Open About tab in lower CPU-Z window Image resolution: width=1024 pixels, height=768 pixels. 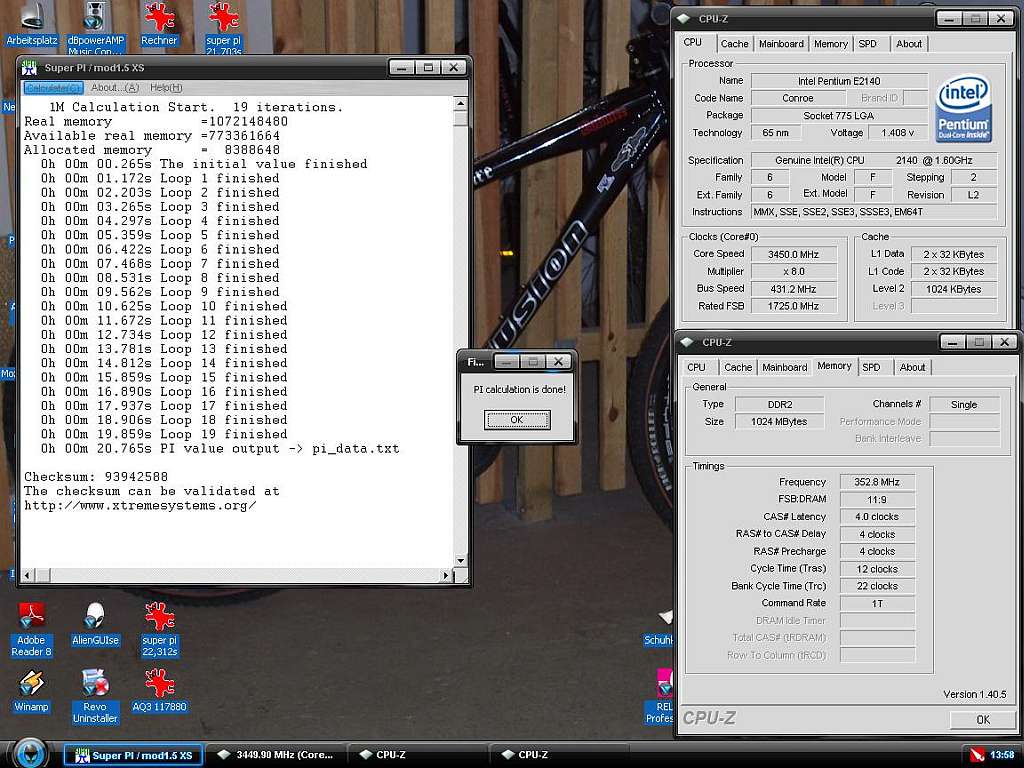[x=912, y=367]
